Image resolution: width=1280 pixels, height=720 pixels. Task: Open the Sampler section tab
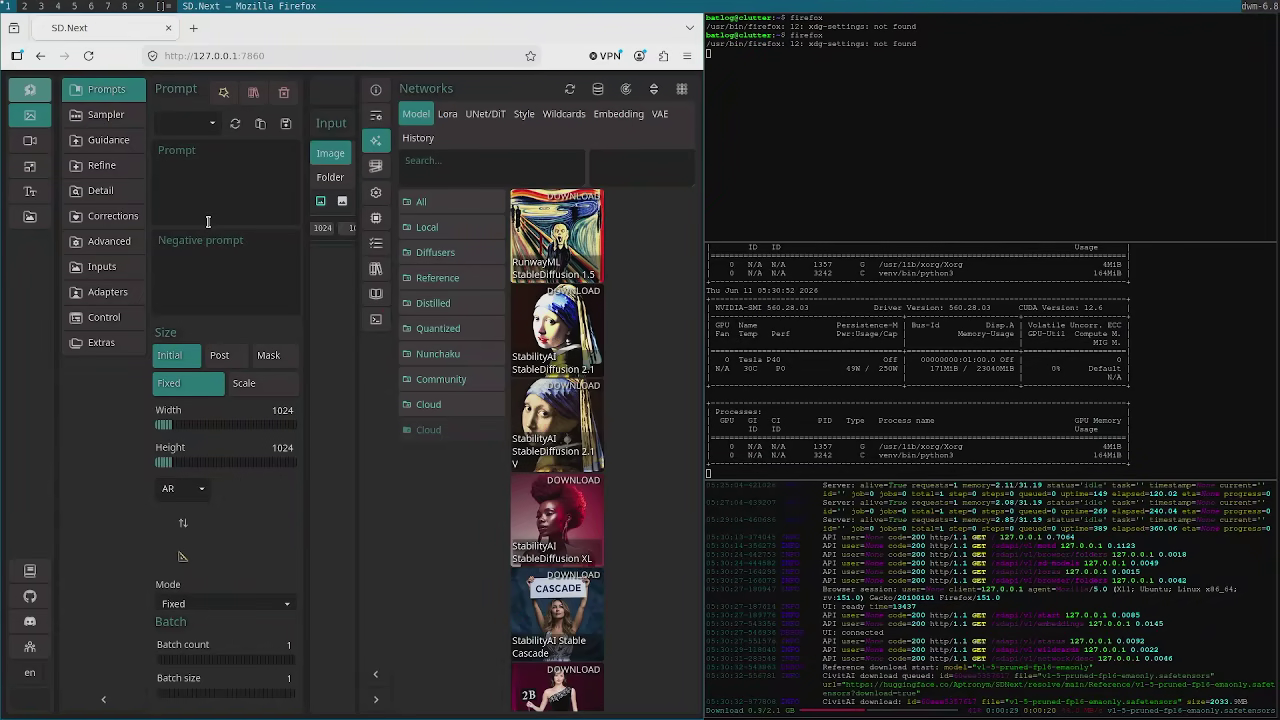106,115
